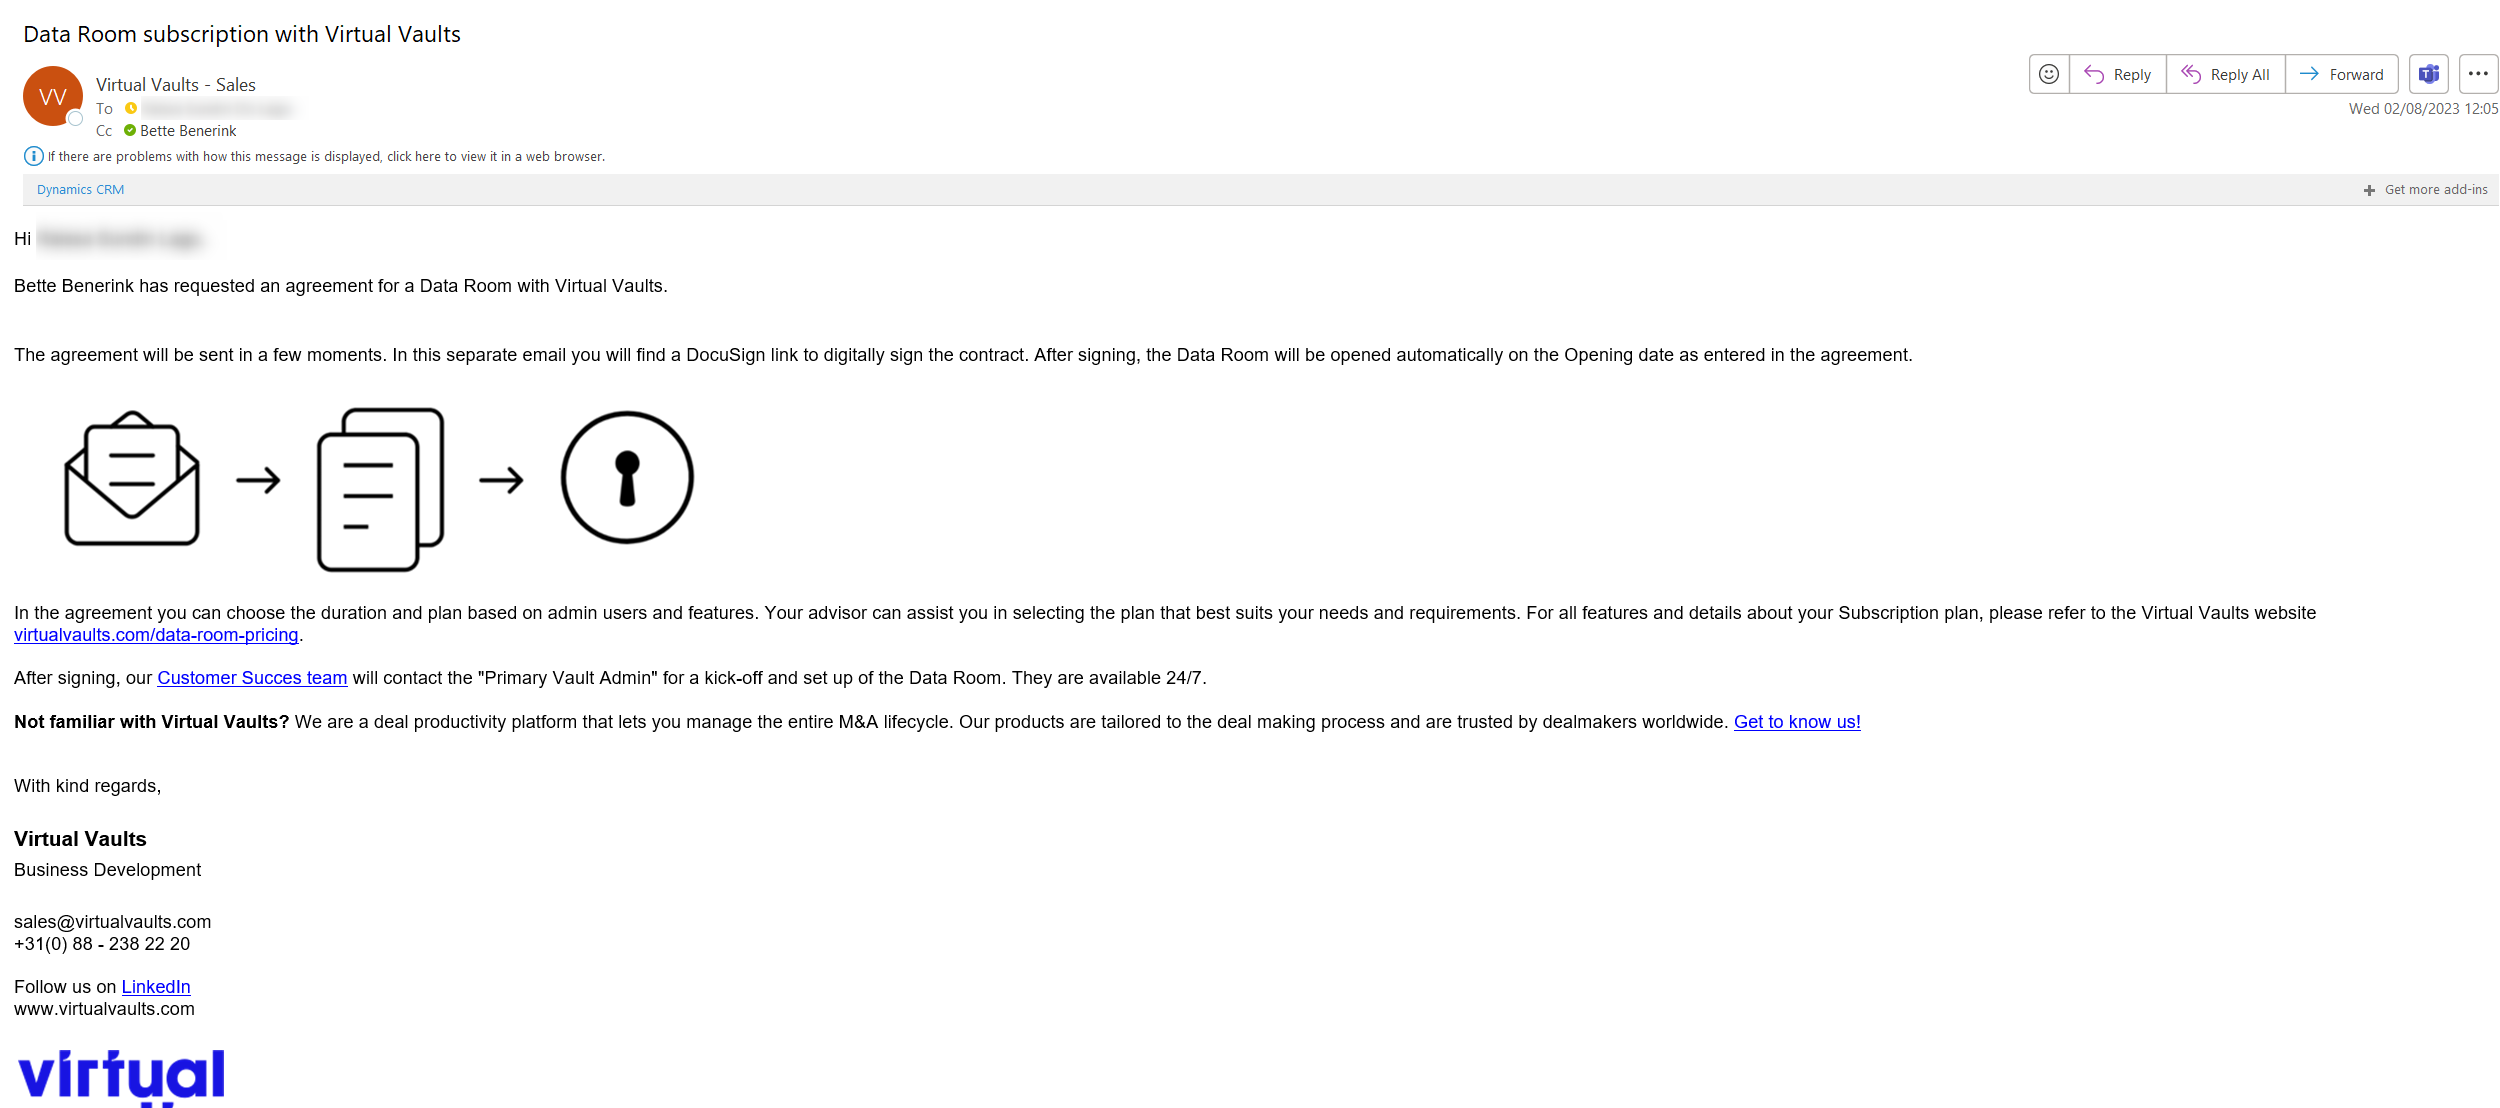Click the VV sender avatar
Screen dimensions: 2500x1108
pyautogui.click(x=53, y=96)
